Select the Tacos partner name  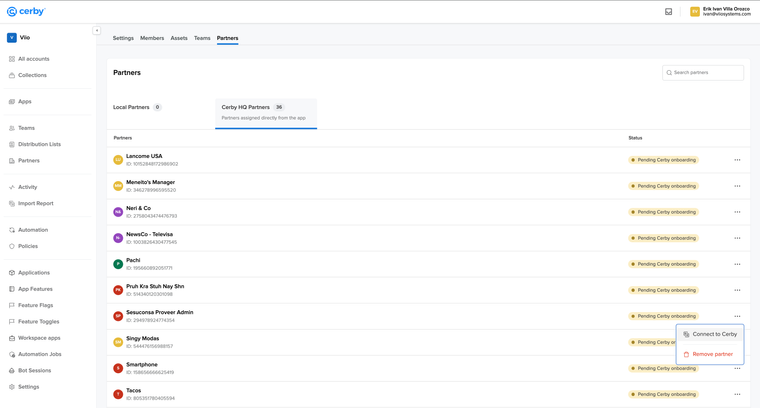pyautogui.click(x=133, y=391)
